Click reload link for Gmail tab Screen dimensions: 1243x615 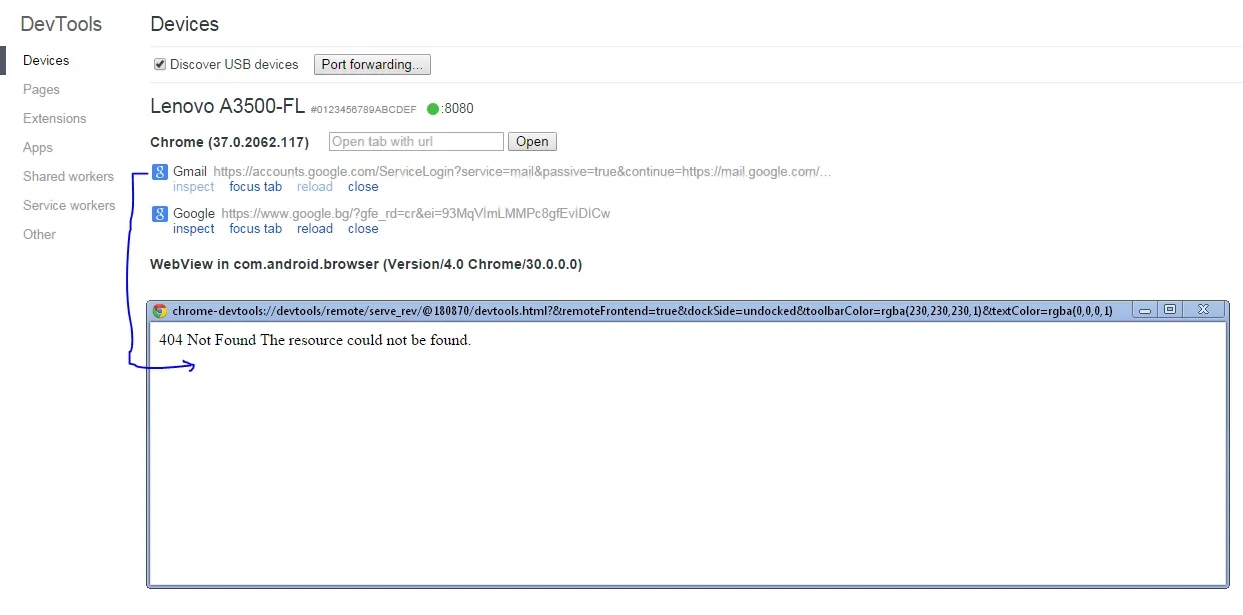pyautogui.click(x=315, y=187)
